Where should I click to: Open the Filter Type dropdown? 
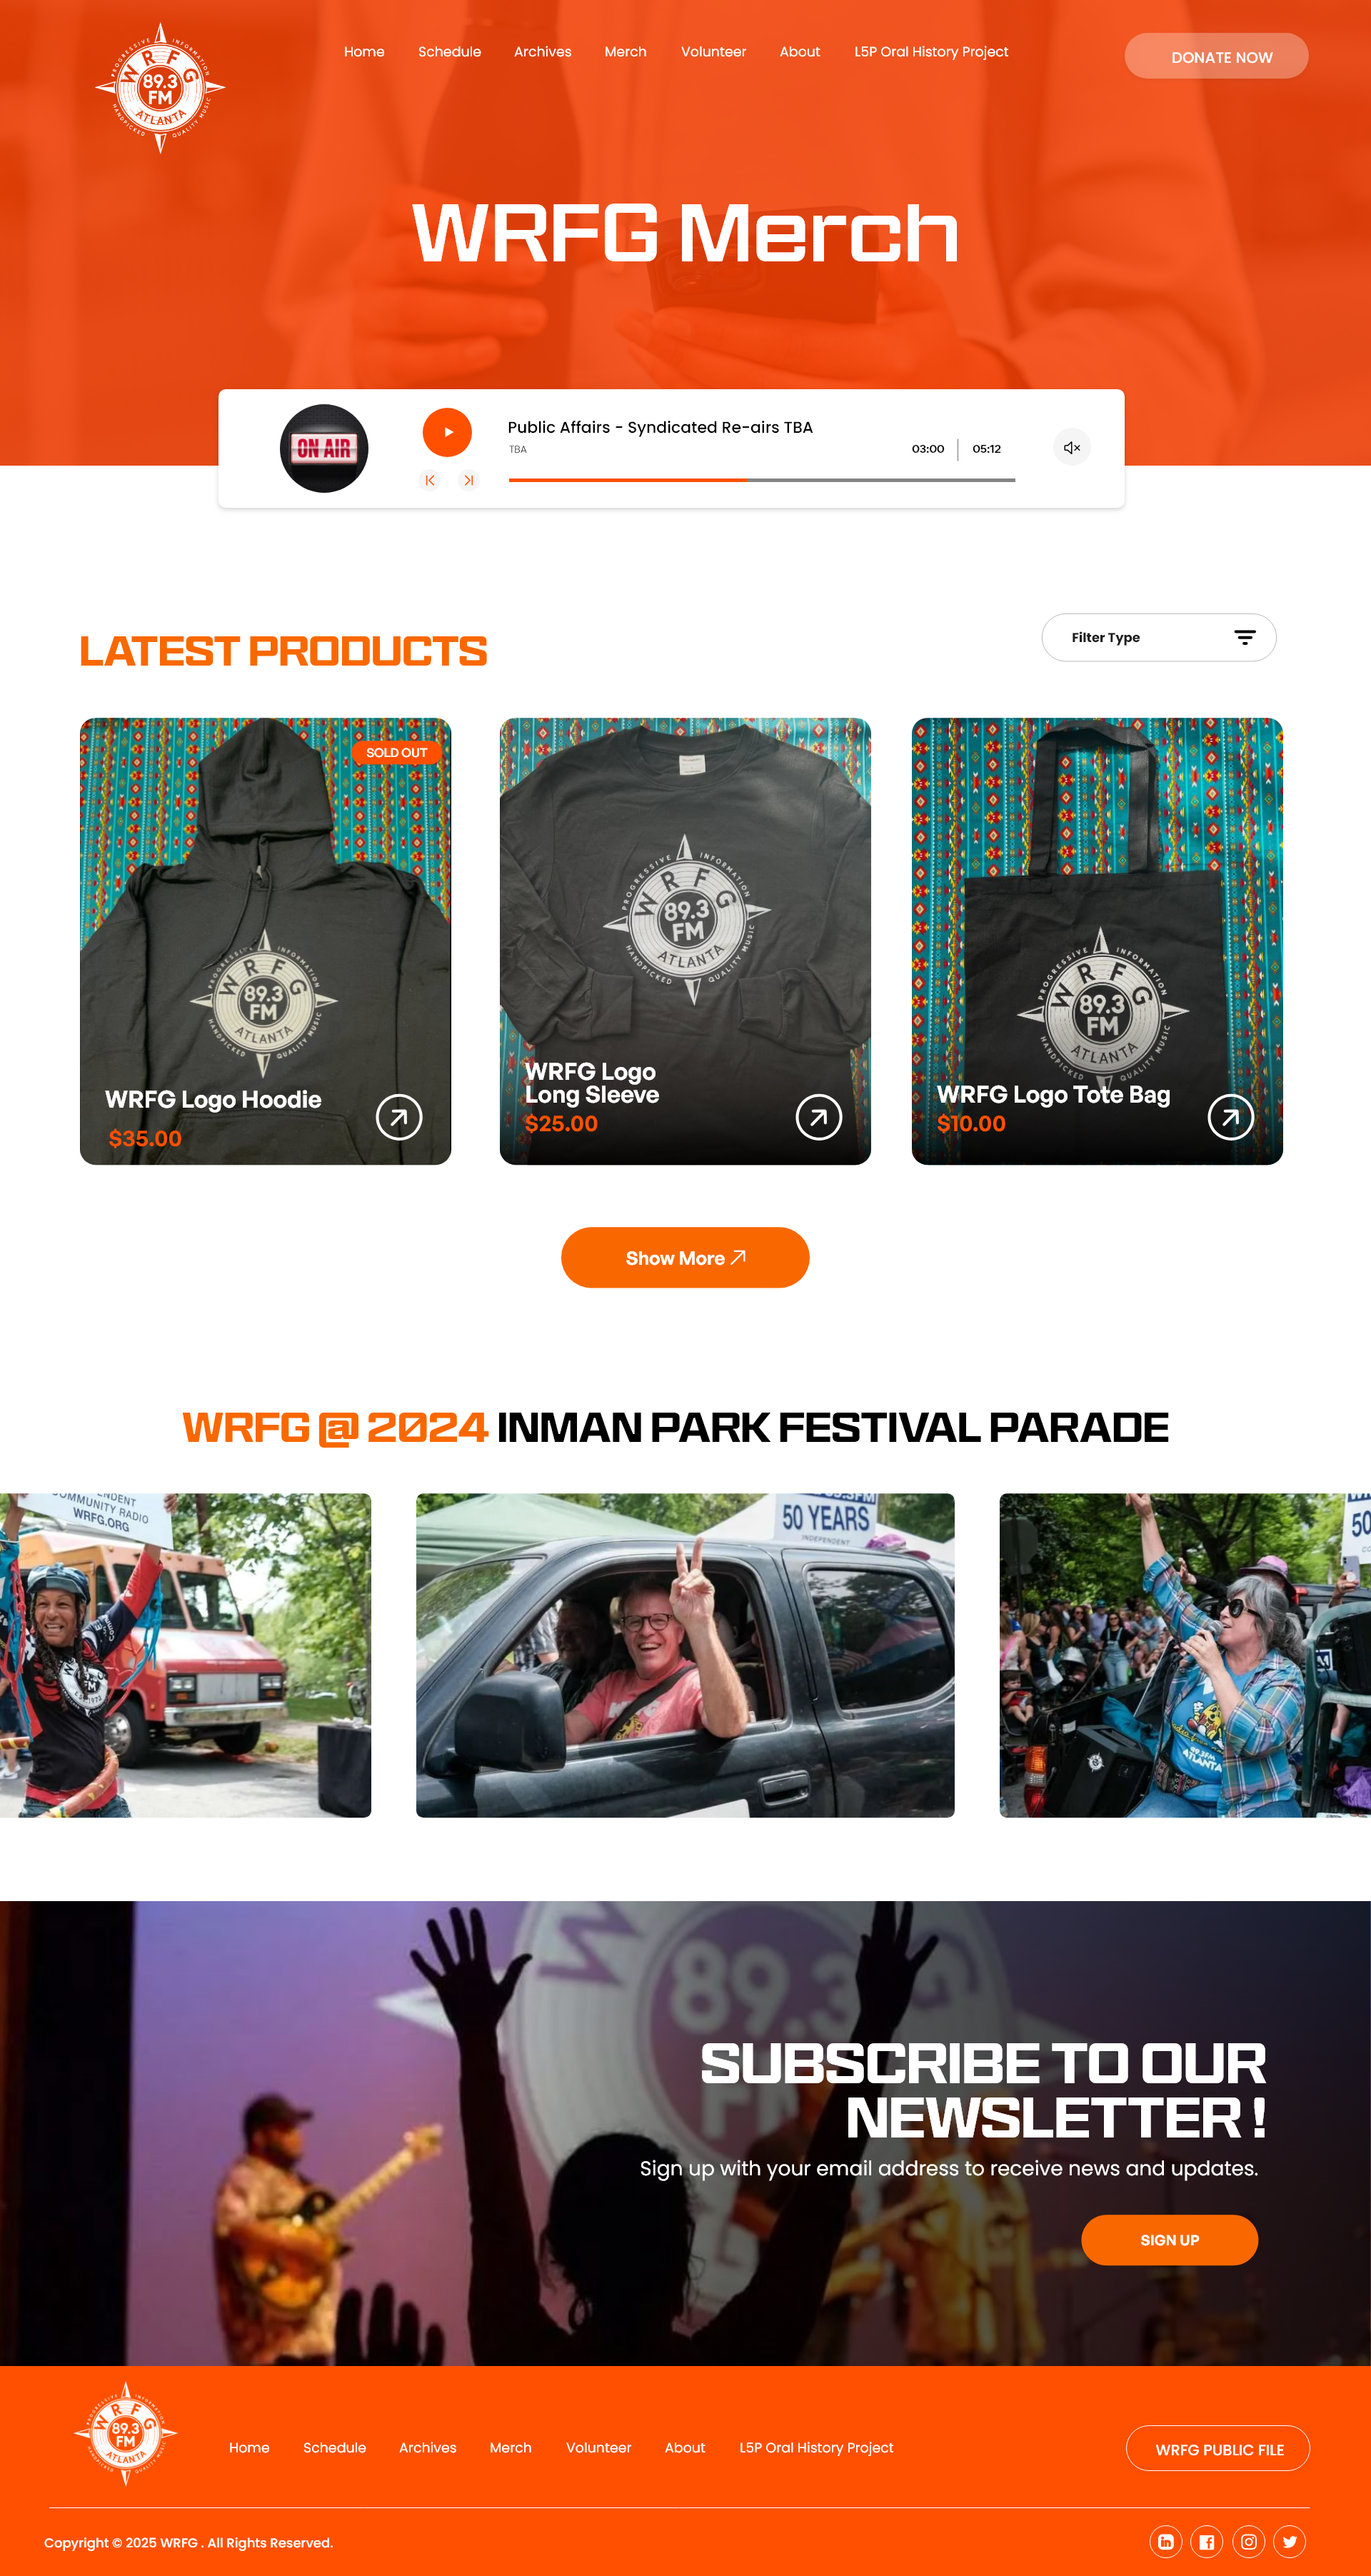pyautogui.click(x=1158, y=637)
